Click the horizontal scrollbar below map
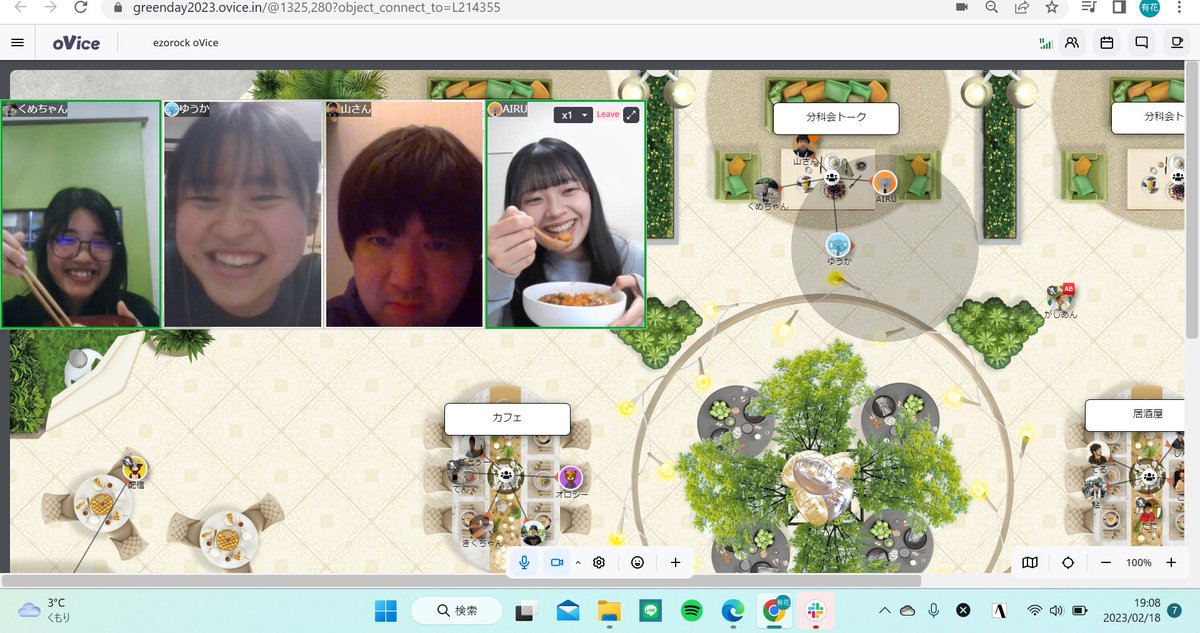The height and width of the screenshot is (633, 1200). (461, 580)
